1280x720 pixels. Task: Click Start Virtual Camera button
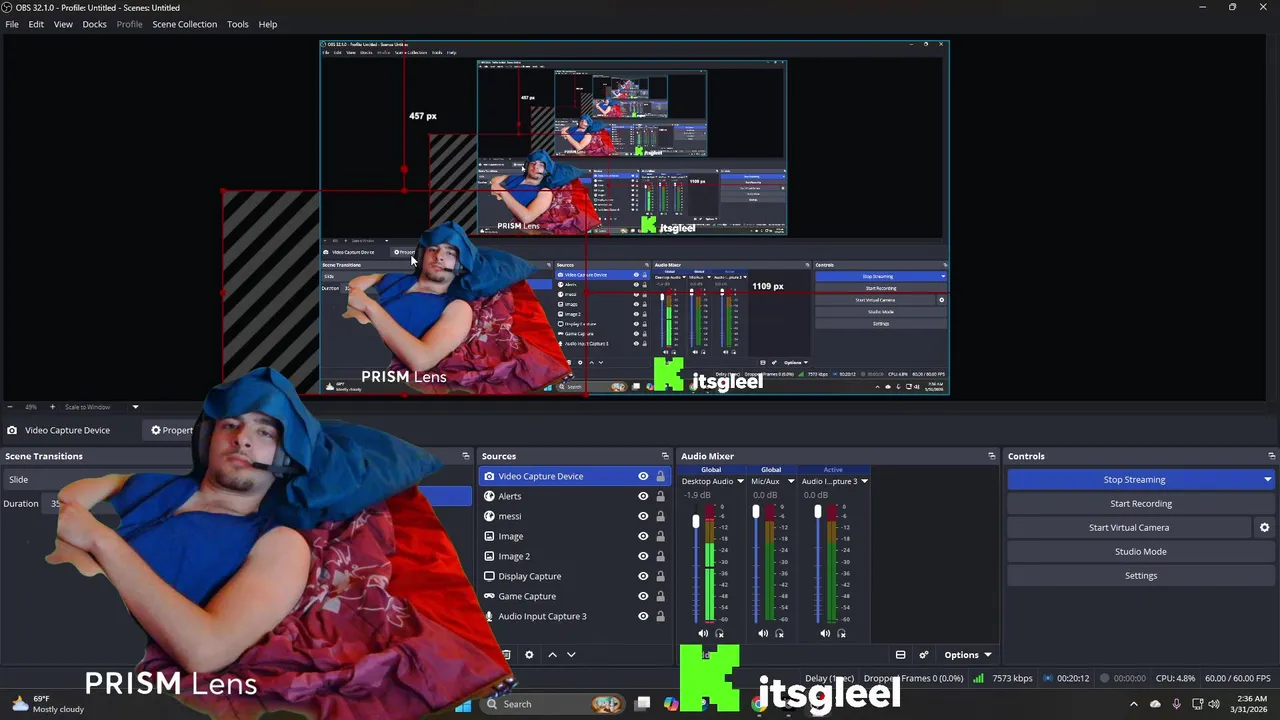[1129, 528]
